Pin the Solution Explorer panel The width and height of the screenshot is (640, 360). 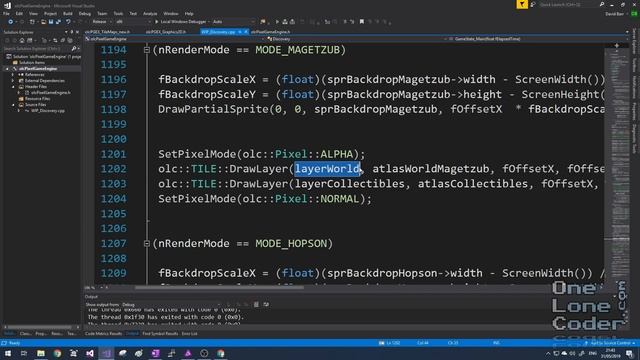pos(72,32)
